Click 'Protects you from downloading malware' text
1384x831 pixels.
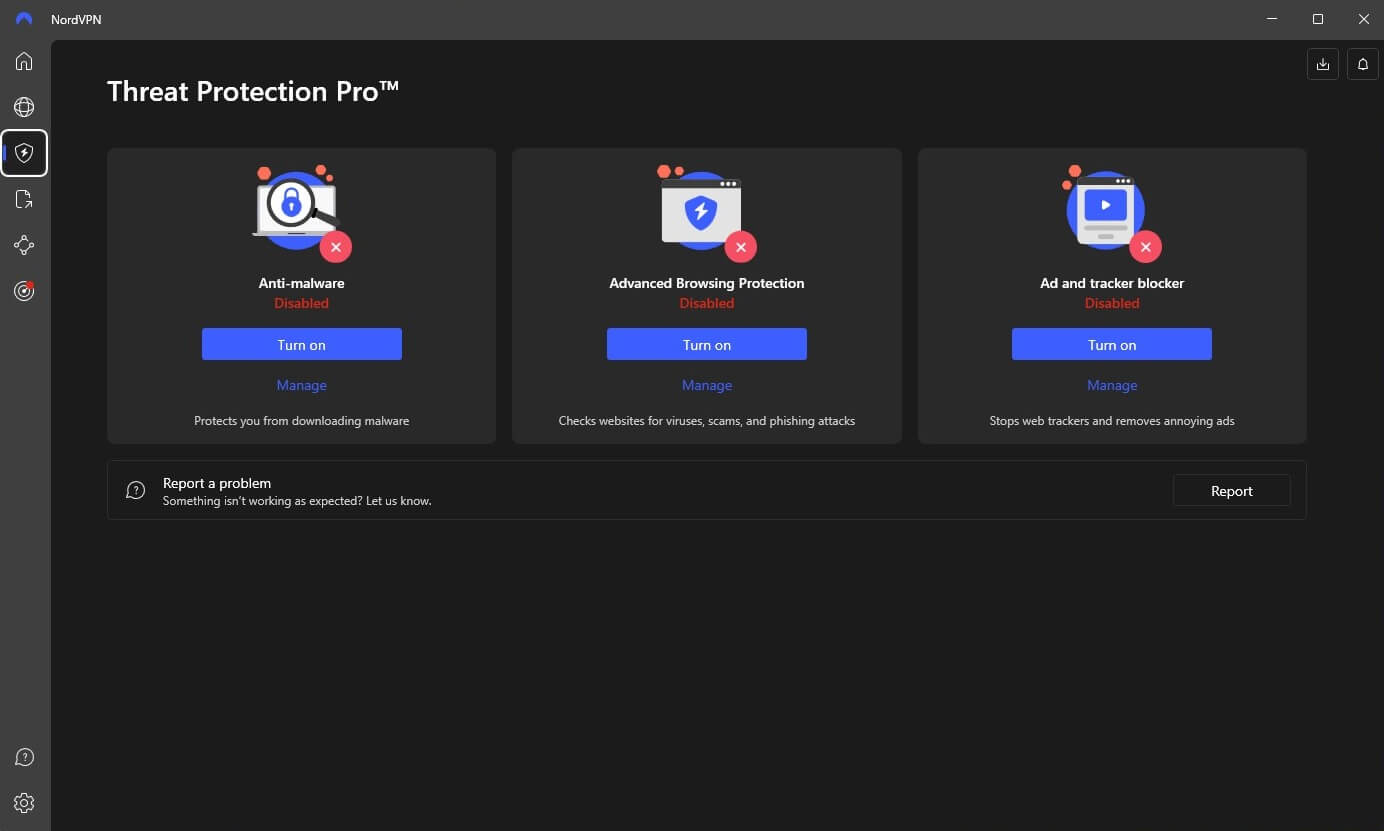coord(302,421)
